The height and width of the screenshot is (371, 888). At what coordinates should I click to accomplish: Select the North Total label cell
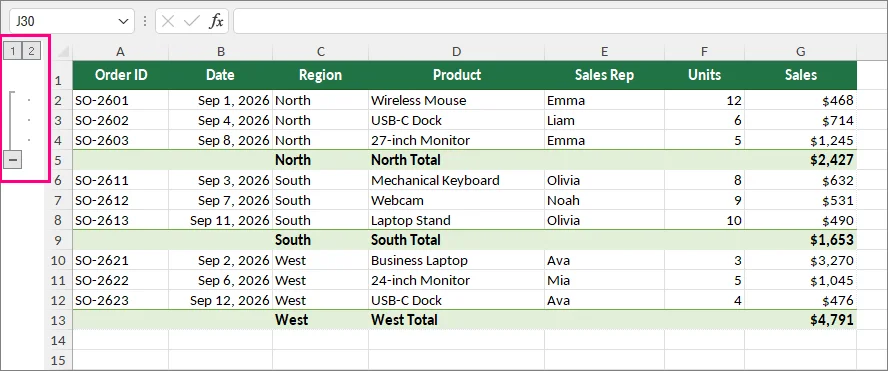pos(456,160)
